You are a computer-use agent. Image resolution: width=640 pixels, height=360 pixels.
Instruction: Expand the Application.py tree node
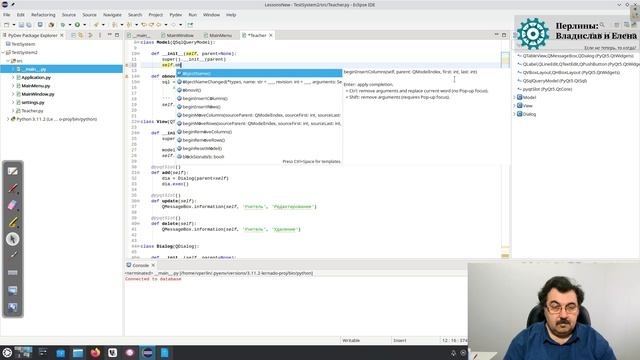coord(13,78)
